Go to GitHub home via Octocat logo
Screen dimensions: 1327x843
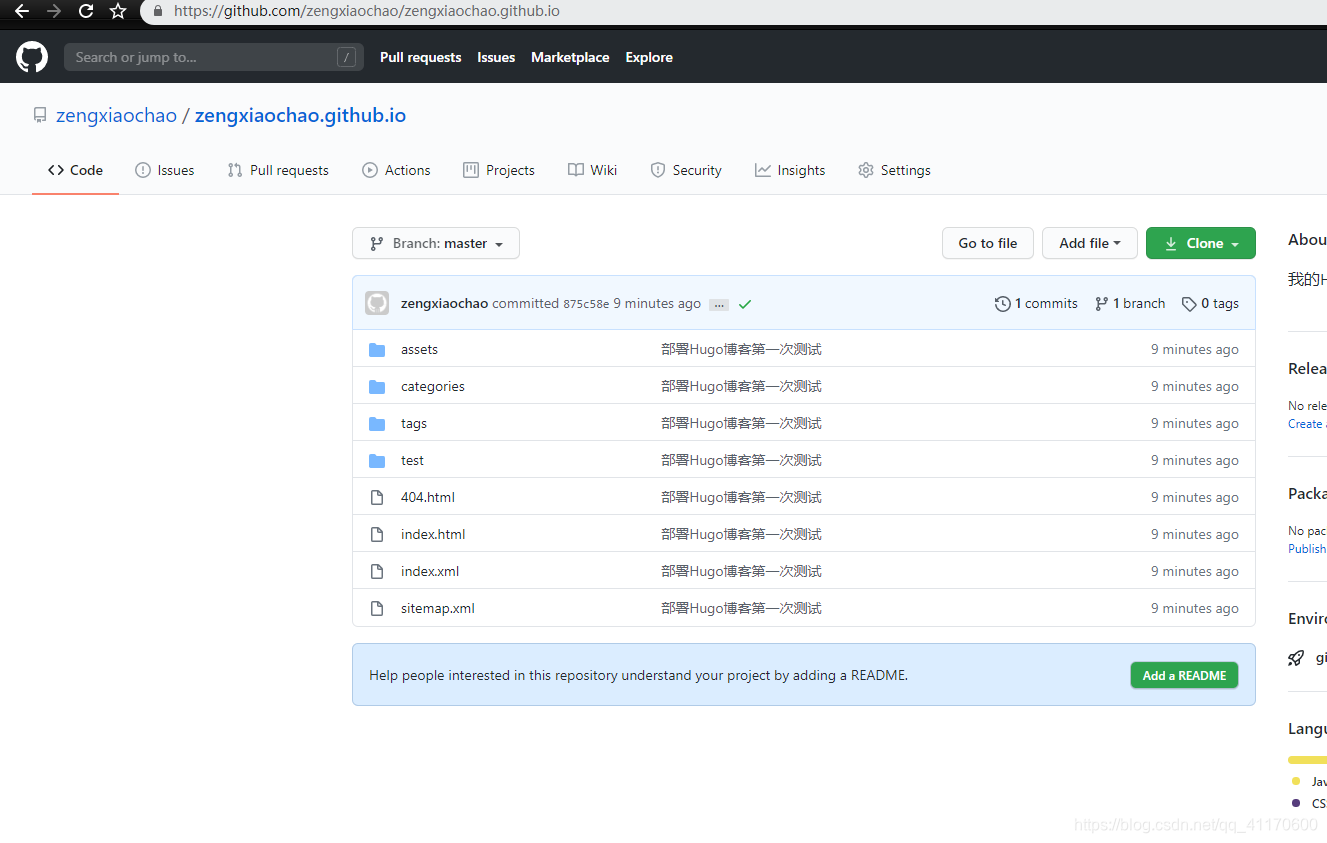(x=32, y=57)
